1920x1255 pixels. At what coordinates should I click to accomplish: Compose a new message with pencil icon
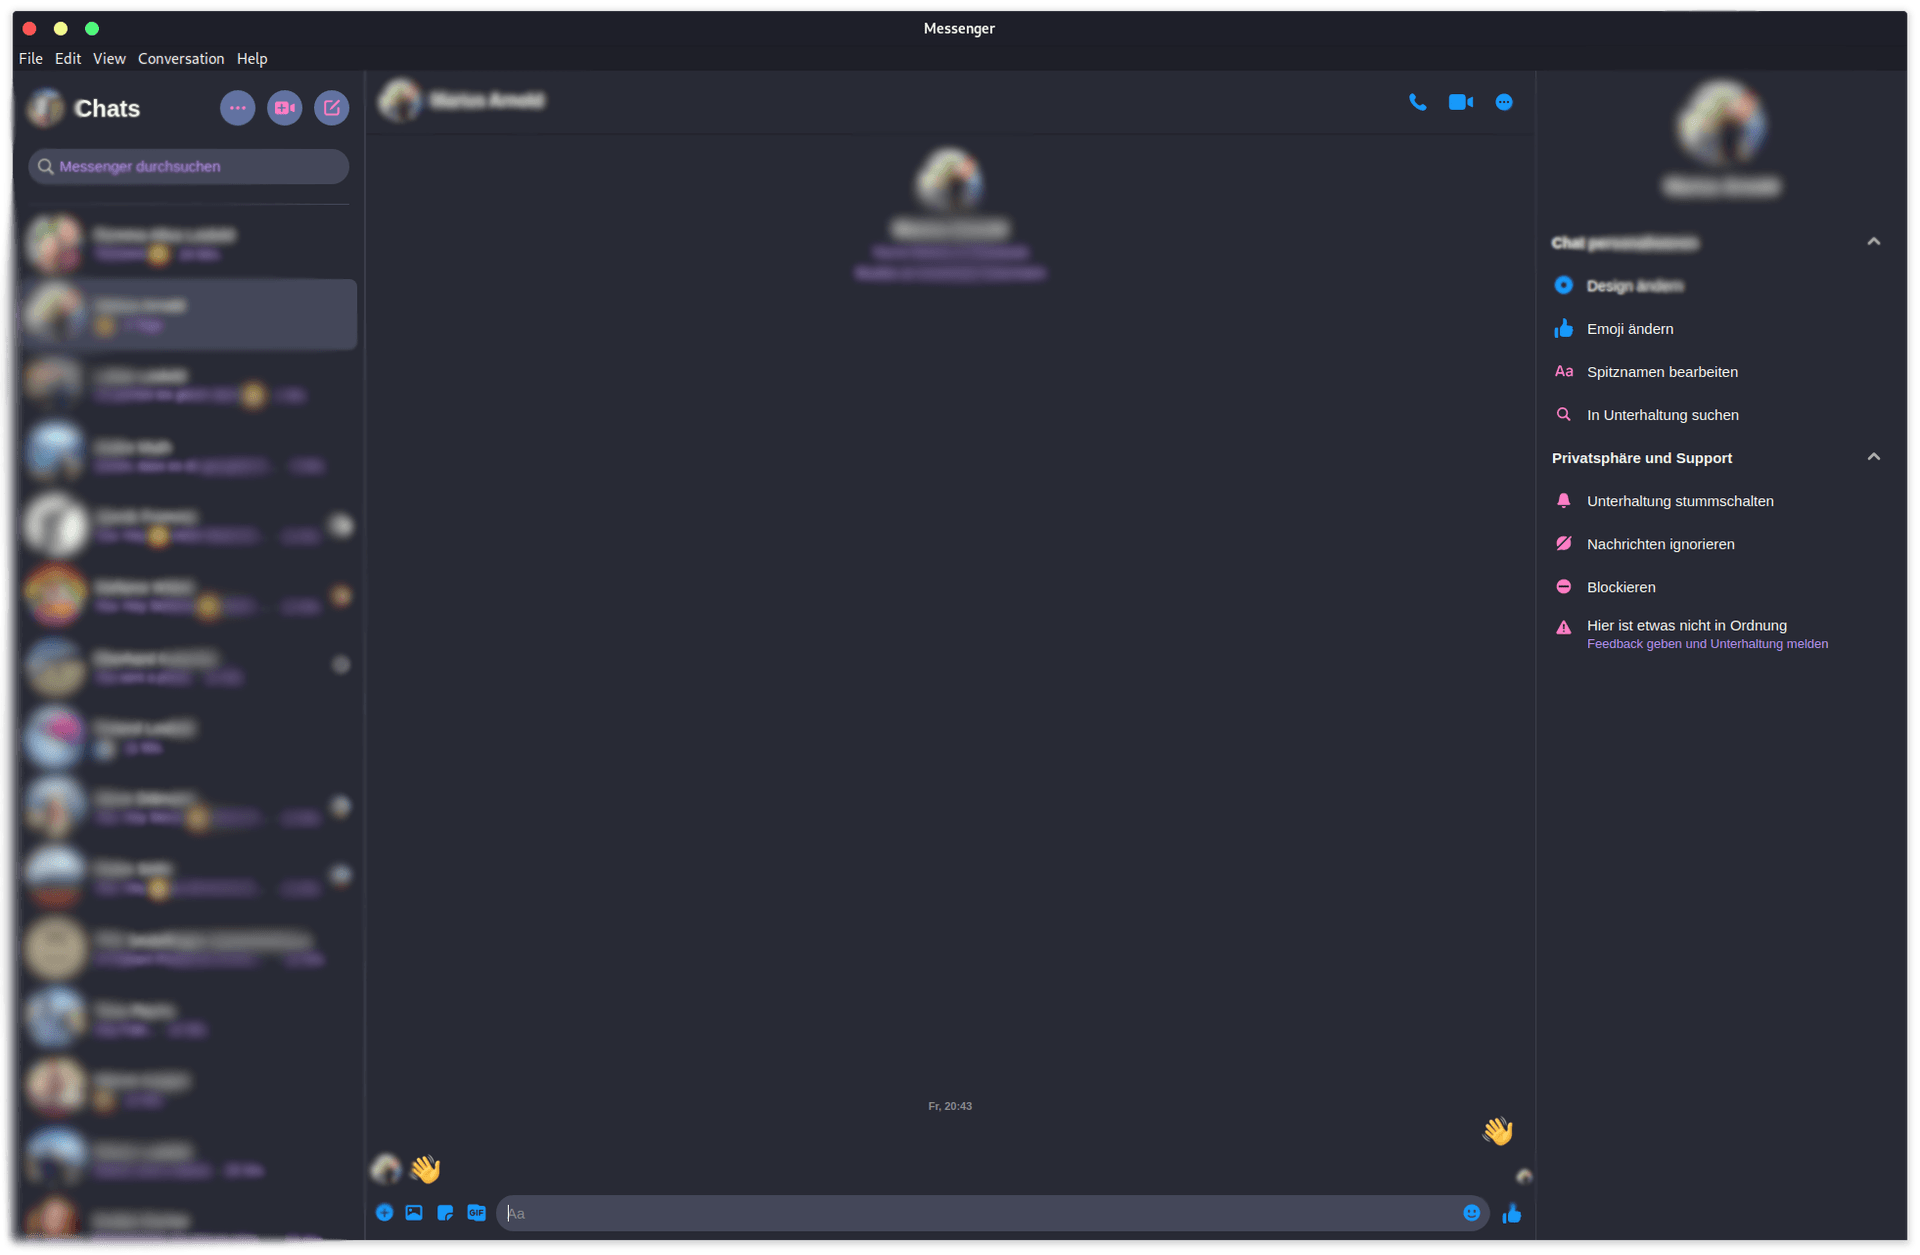coord(332,108)
